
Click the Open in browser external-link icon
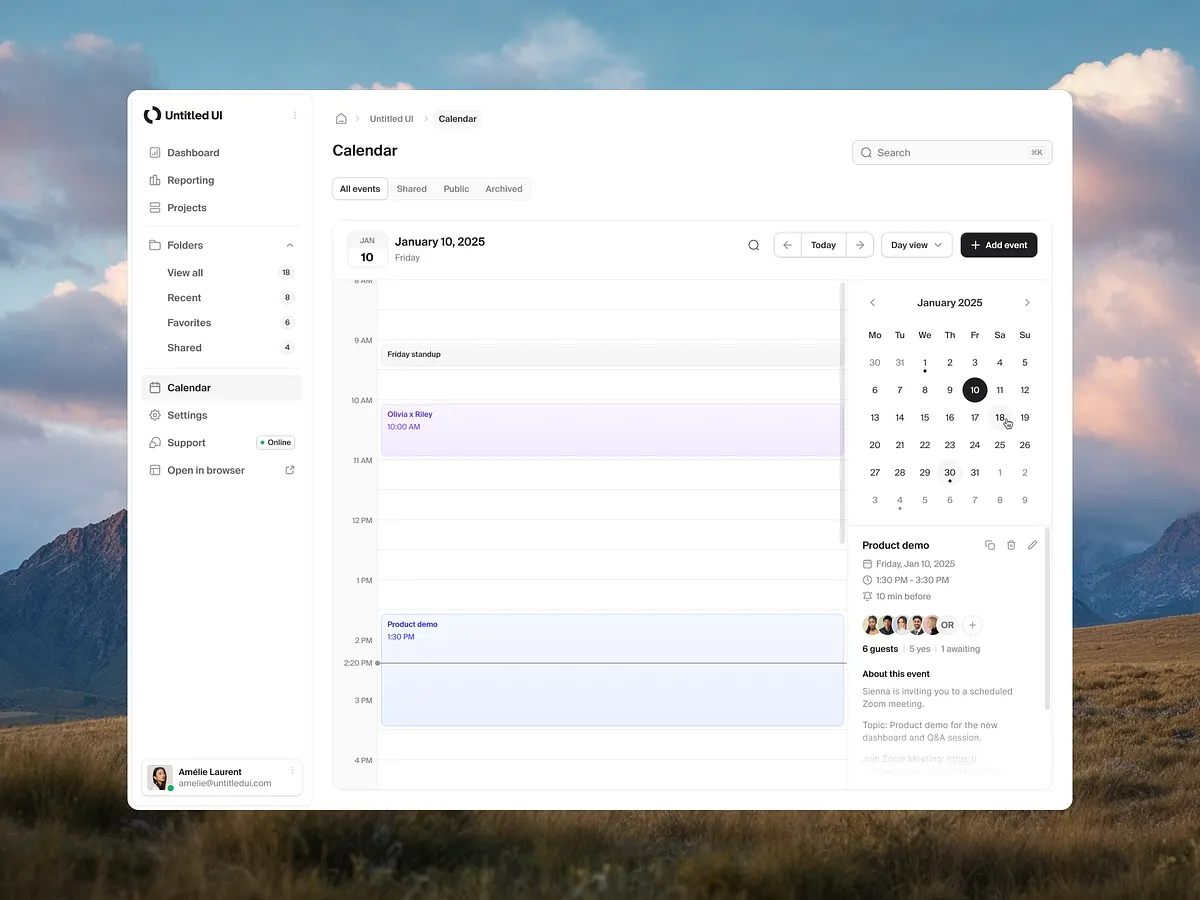coord(290,470)
